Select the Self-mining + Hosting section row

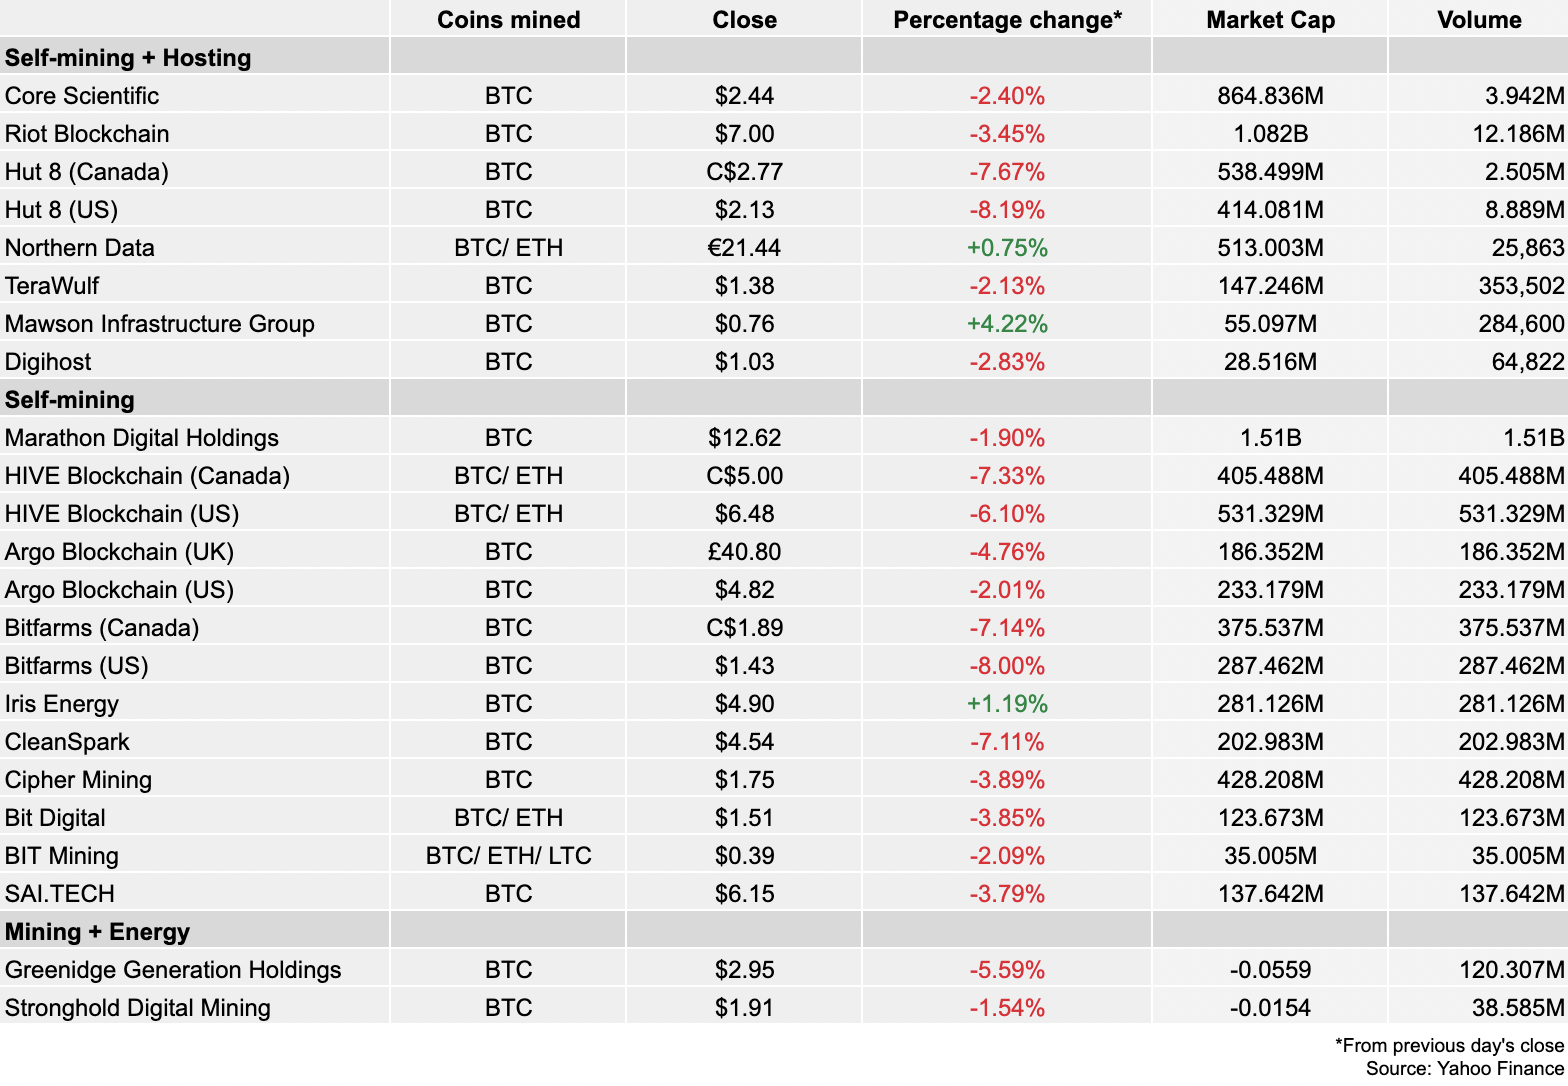128,58
